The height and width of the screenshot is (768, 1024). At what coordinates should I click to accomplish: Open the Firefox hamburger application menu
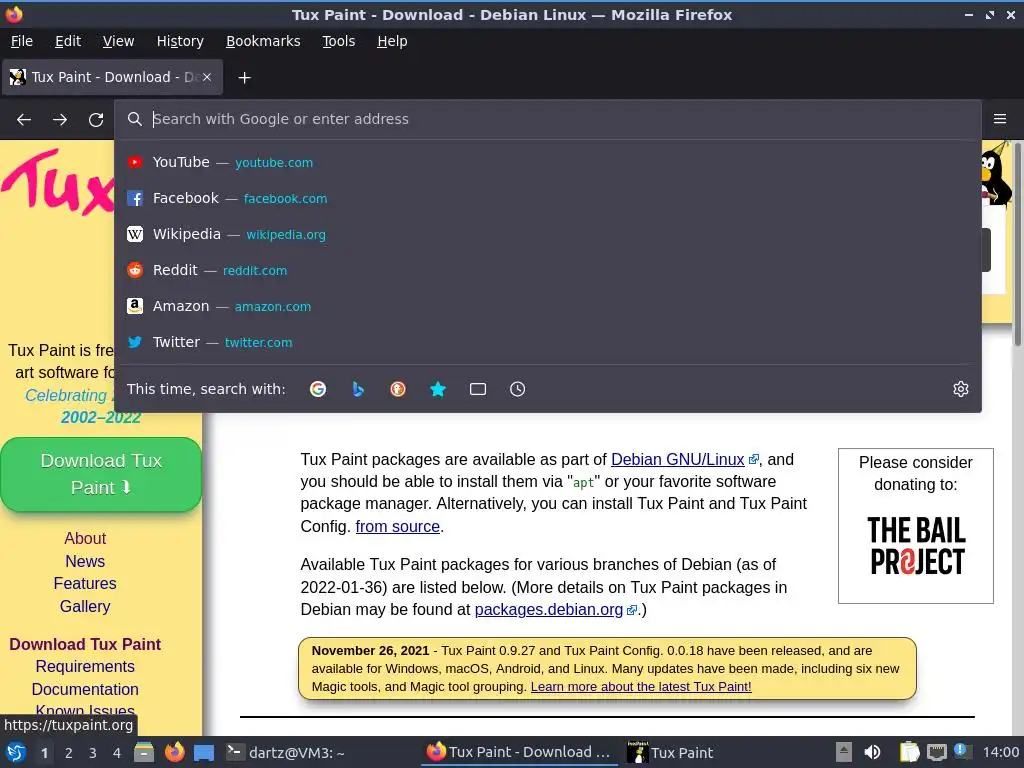(x=999, y=119)
